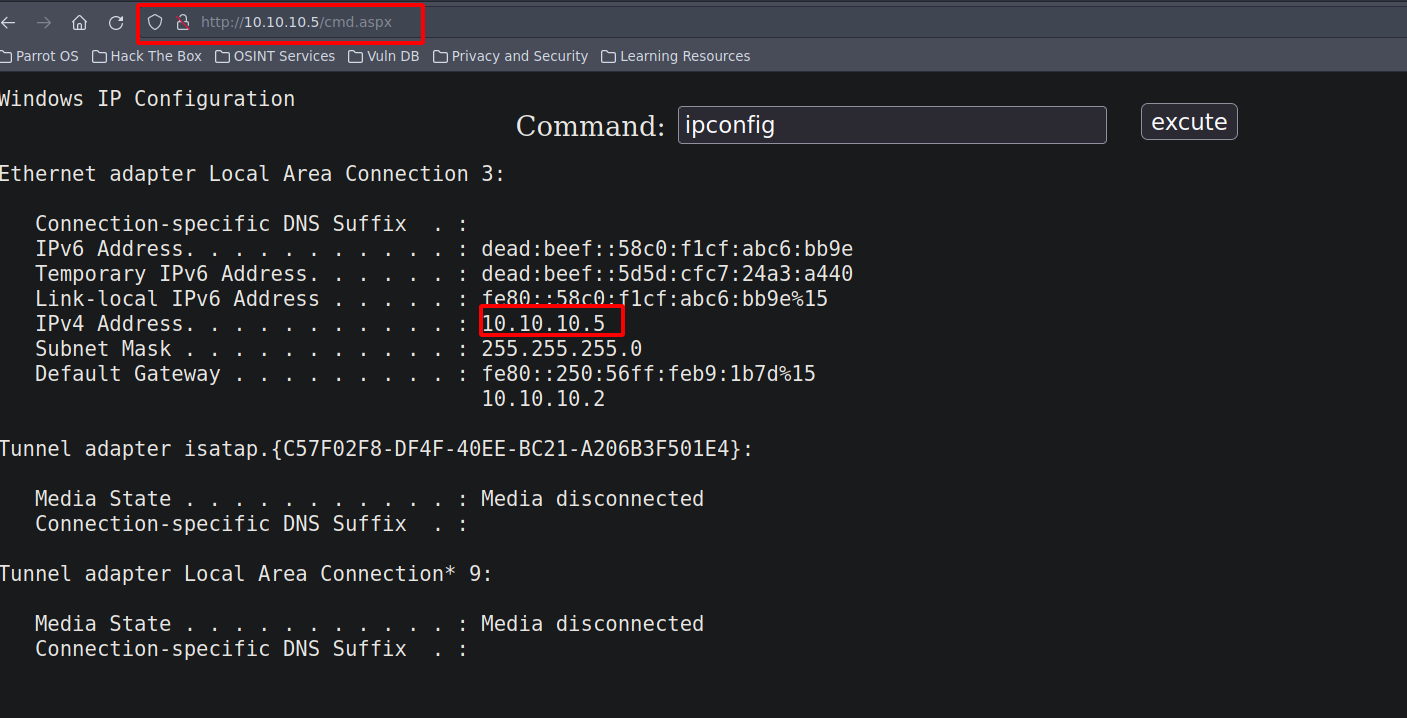1407x718 pixels.
Task: Click the Default Gateway value 10.10.10.2
Action: 543,397
